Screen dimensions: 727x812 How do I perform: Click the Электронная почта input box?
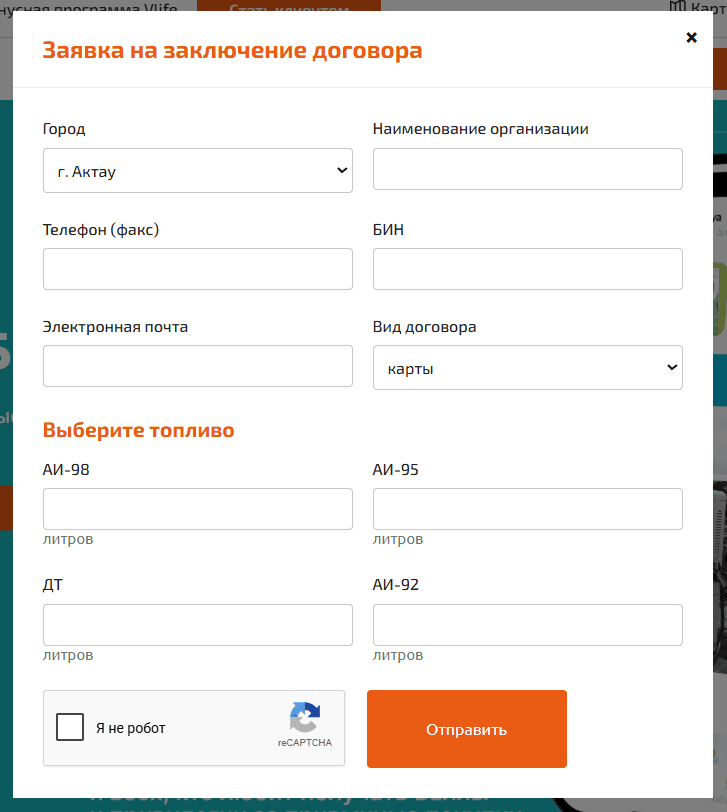coord(198,366)
